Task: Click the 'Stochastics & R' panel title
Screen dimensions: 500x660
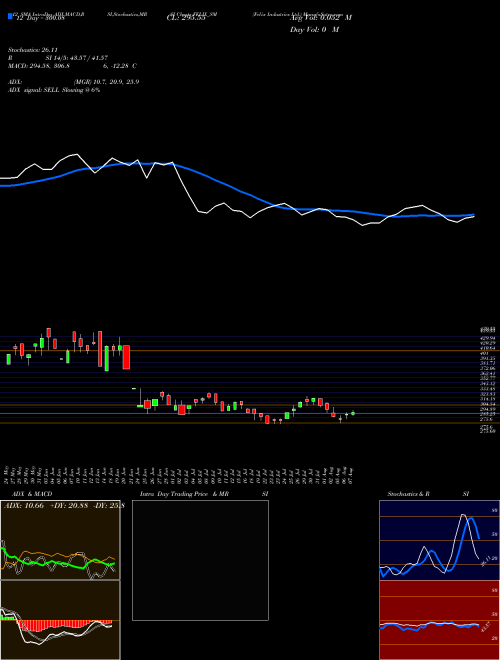Action: point(409,494)
